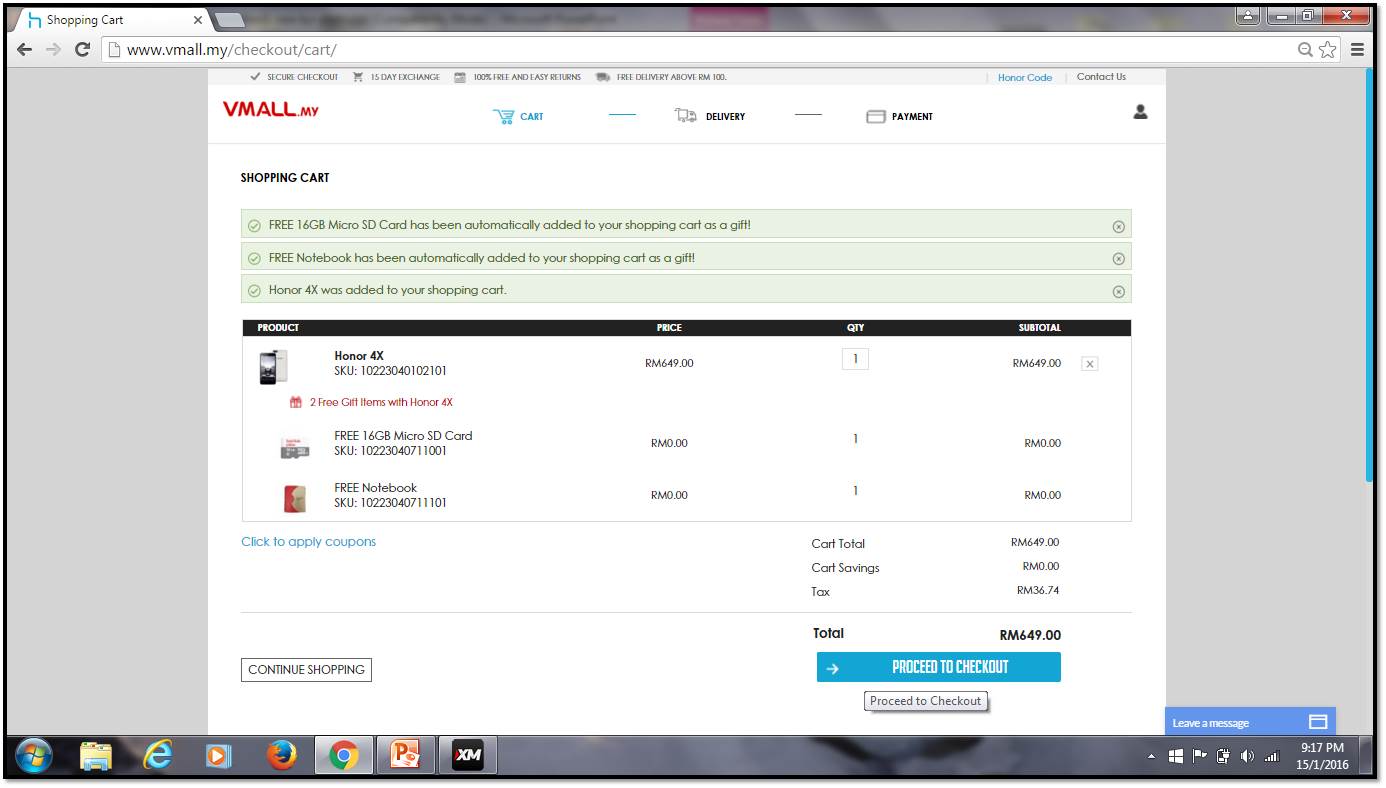Edit the Honor 4X quantity field
1386x788 pixels.
click(855, 359)
